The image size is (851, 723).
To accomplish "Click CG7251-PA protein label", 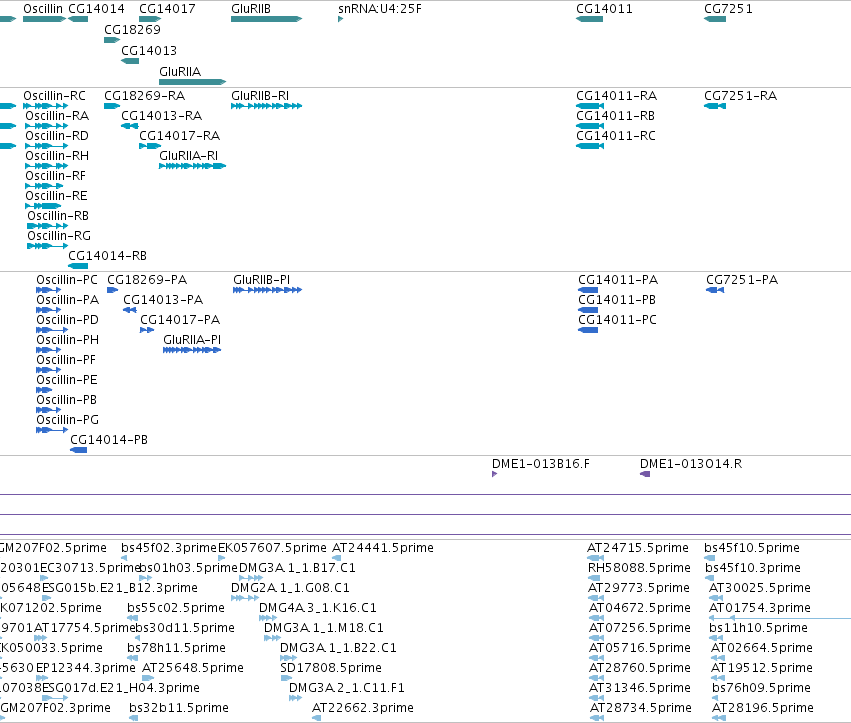I will click(742, 280).
